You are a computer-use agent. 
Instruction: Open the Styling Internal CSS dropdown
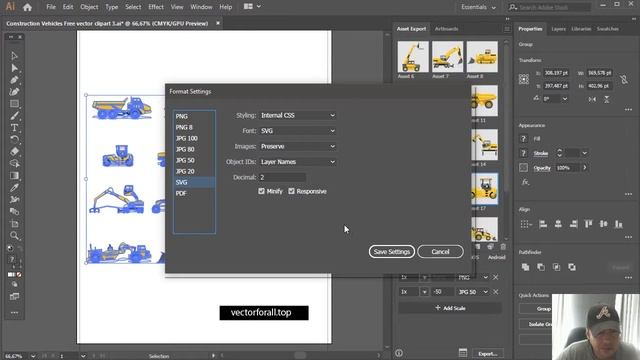(x=298, y=116)
